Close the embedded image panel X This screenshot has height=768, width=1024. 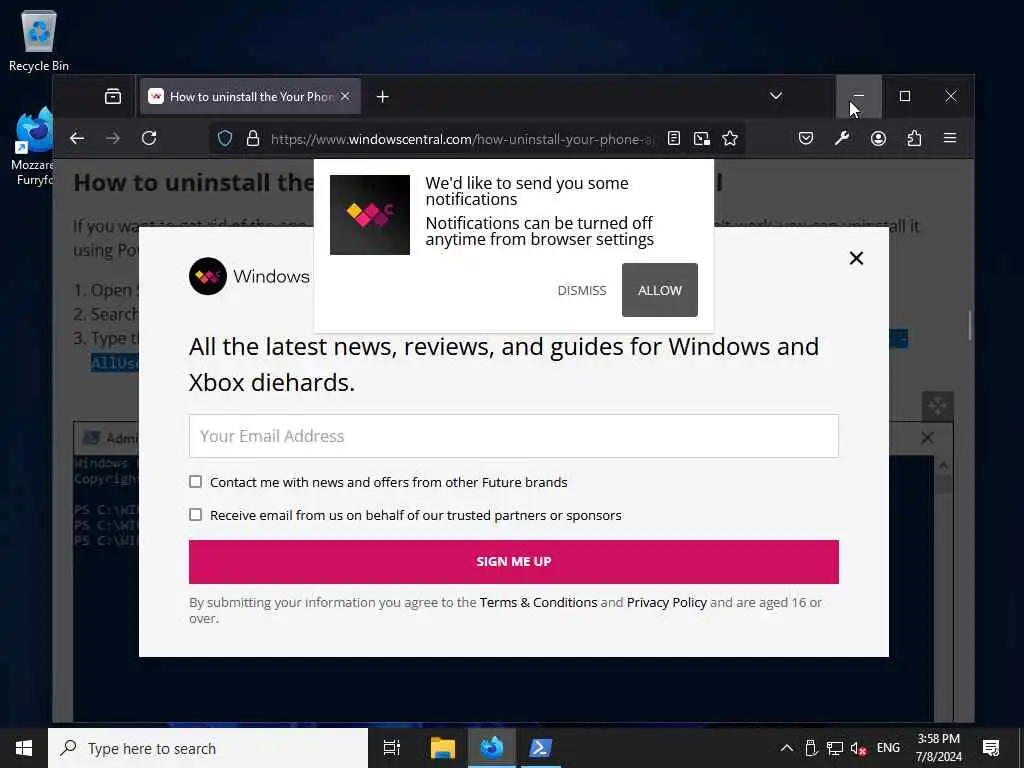[x=927, y=438]
